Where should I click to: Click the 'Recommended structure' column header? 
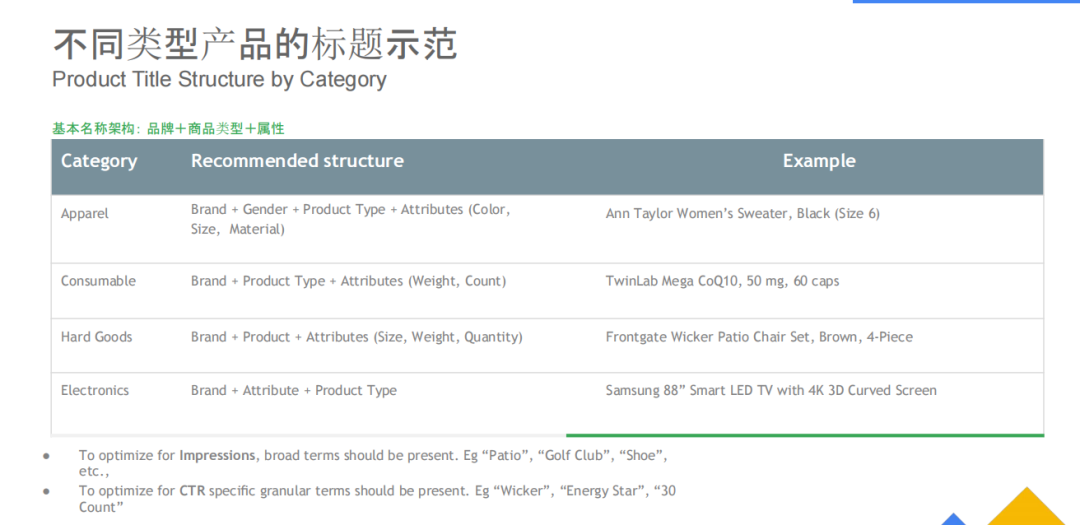click(297, 161)
